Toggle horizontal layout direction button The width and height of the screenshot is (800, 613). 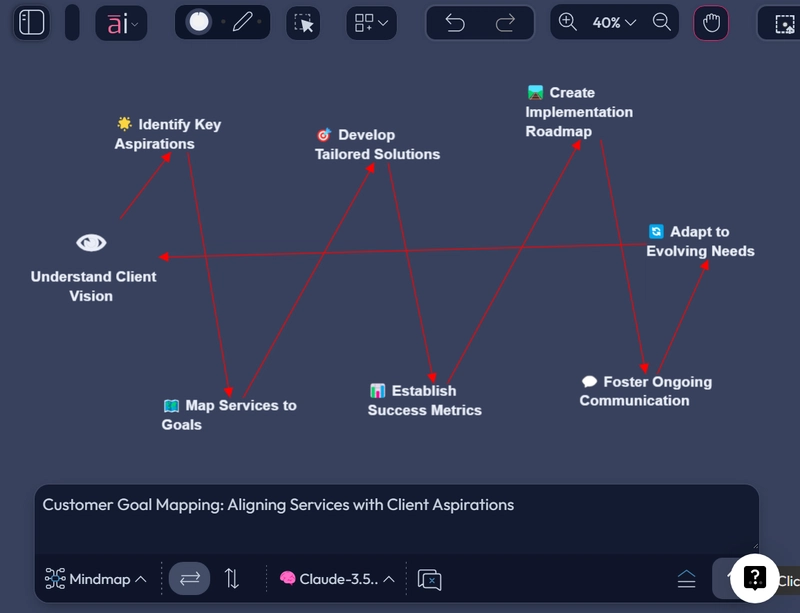189,578
